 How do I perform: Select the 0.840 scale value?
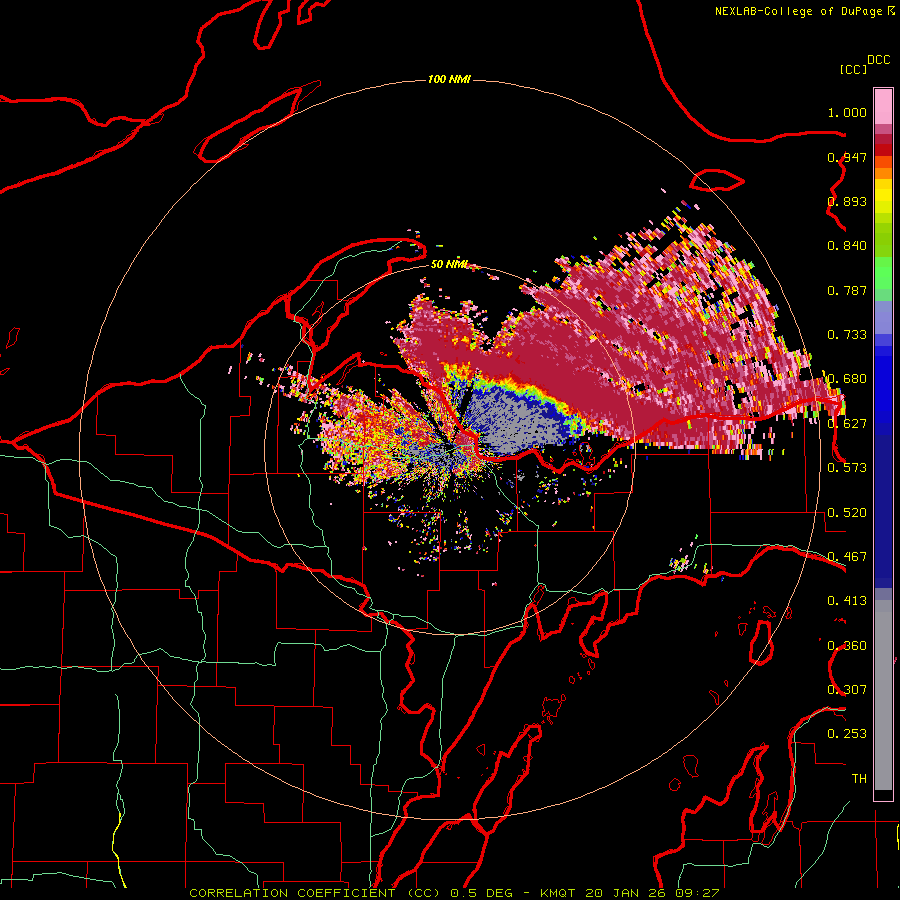847,246
